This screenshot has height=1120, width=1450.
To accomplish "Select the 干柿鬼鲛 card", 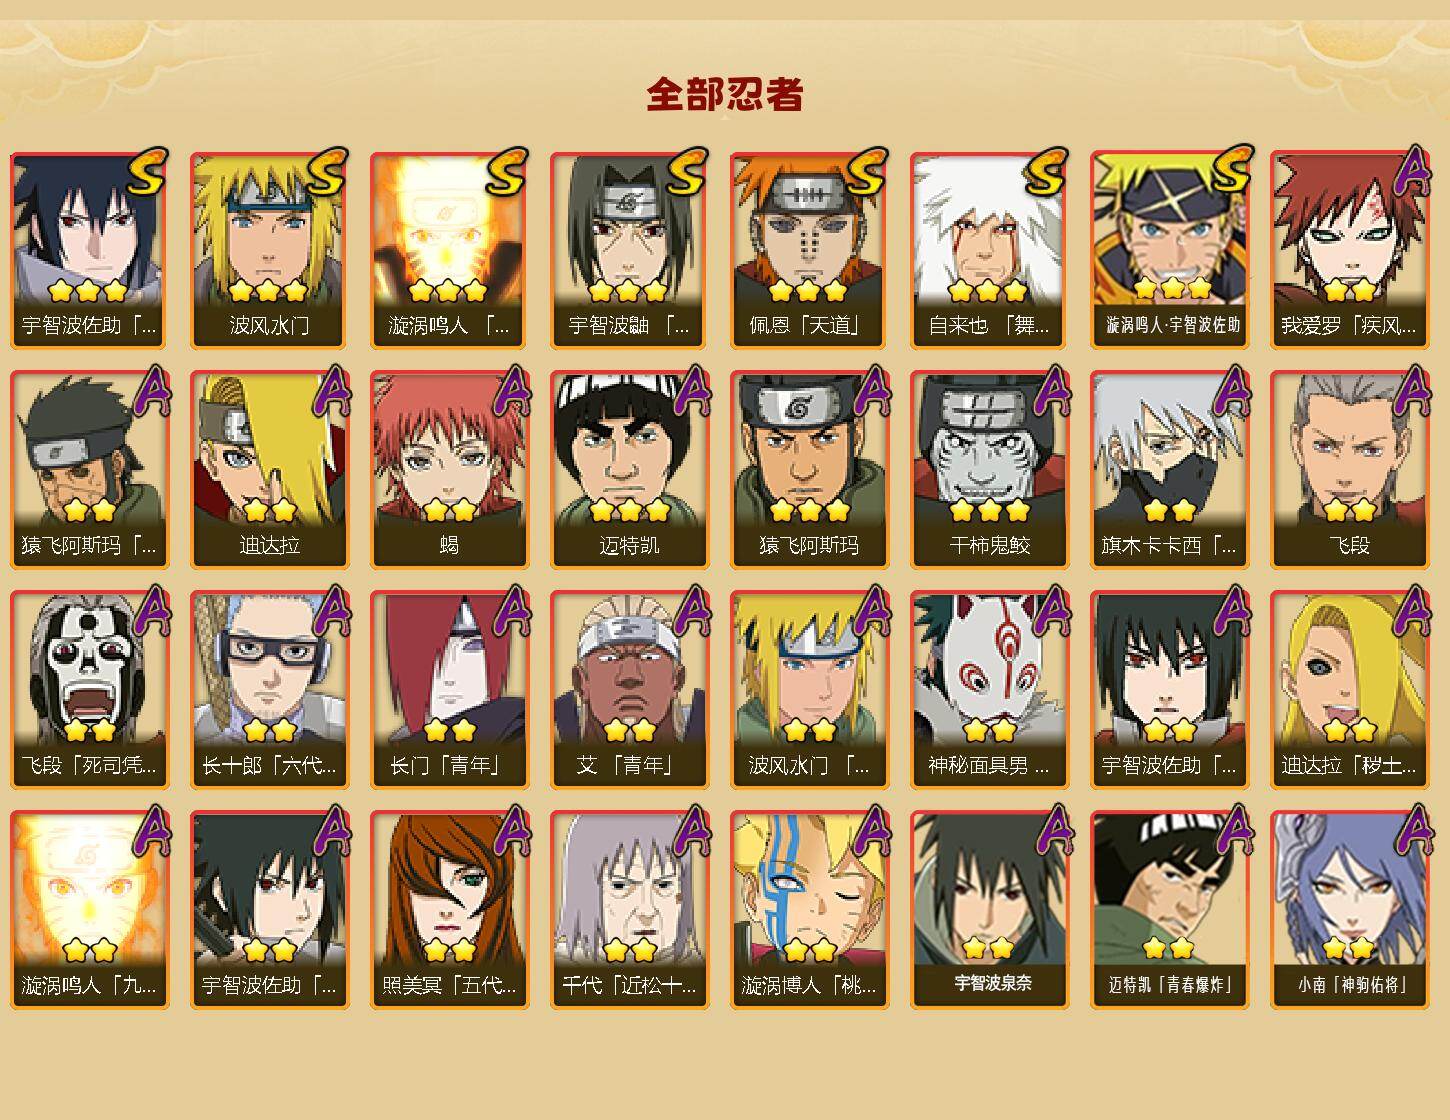I will coord(989,470).
